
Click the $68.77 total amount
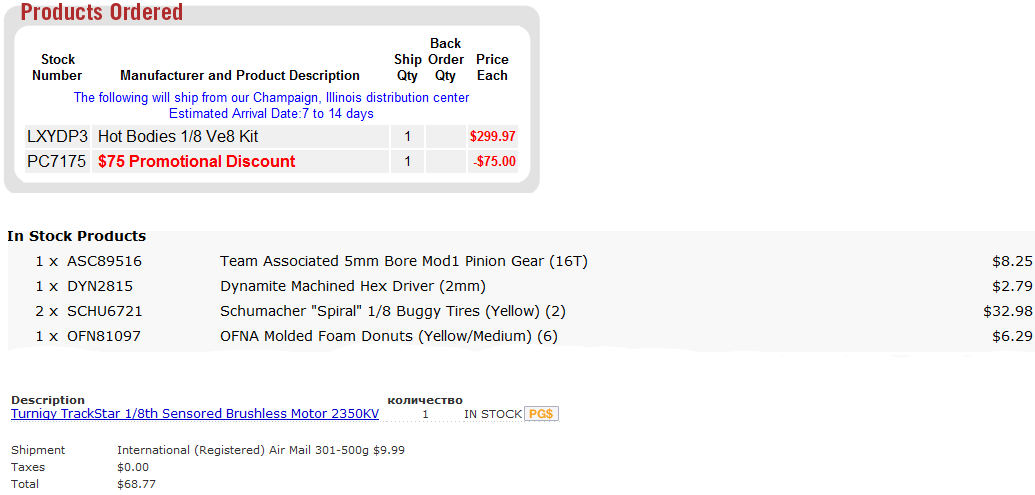136,484
